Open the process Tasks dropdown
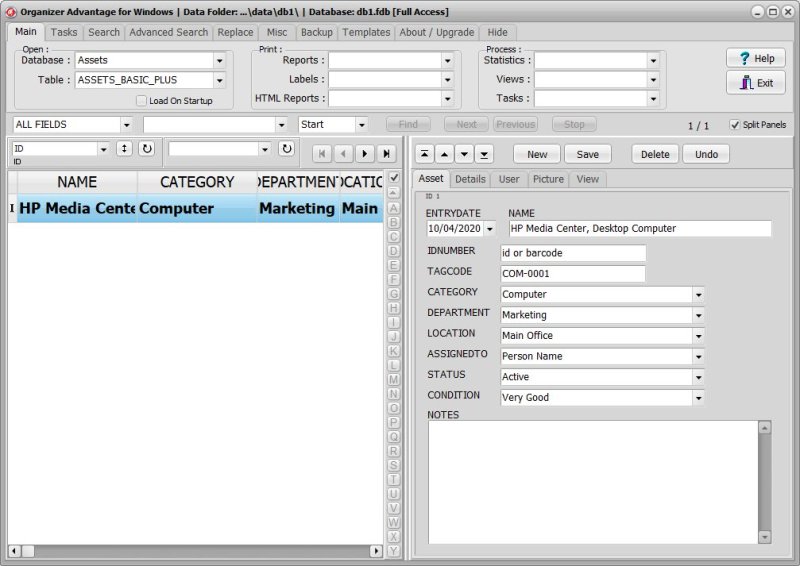 [653, 99]
